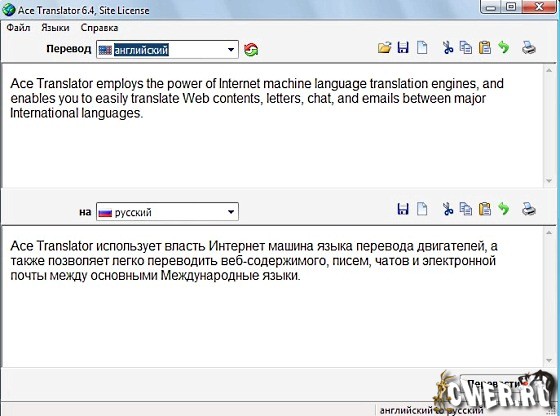Save translation with lower floppy icon

(403, 209)
